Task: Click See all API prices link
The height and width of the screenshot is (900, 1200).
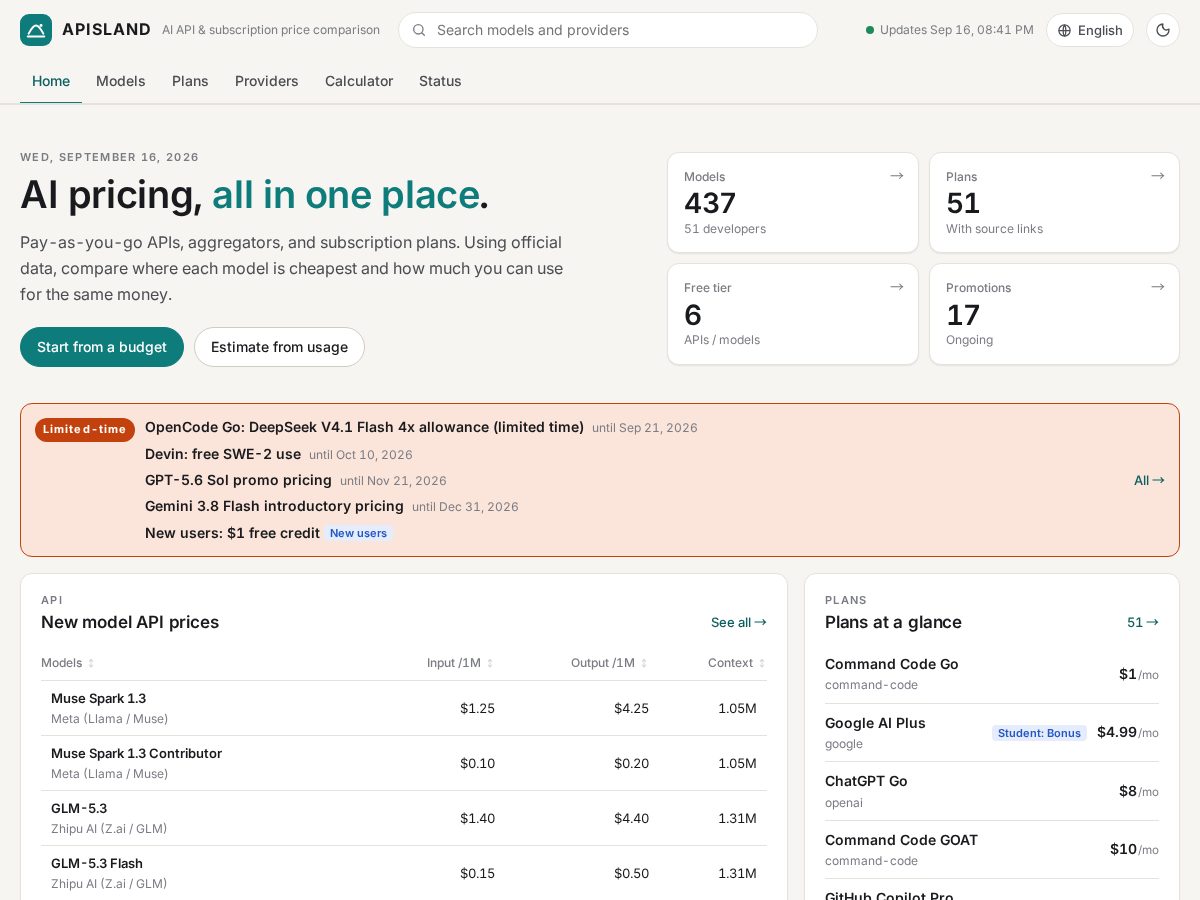Action: [x=739, y=622]
